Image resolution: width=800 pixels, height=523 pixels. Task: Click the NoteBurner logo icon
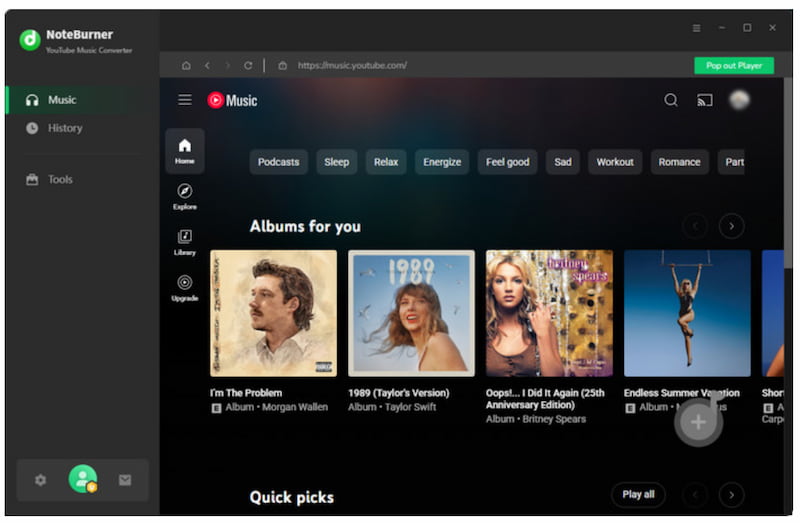(x=30, y=40)
